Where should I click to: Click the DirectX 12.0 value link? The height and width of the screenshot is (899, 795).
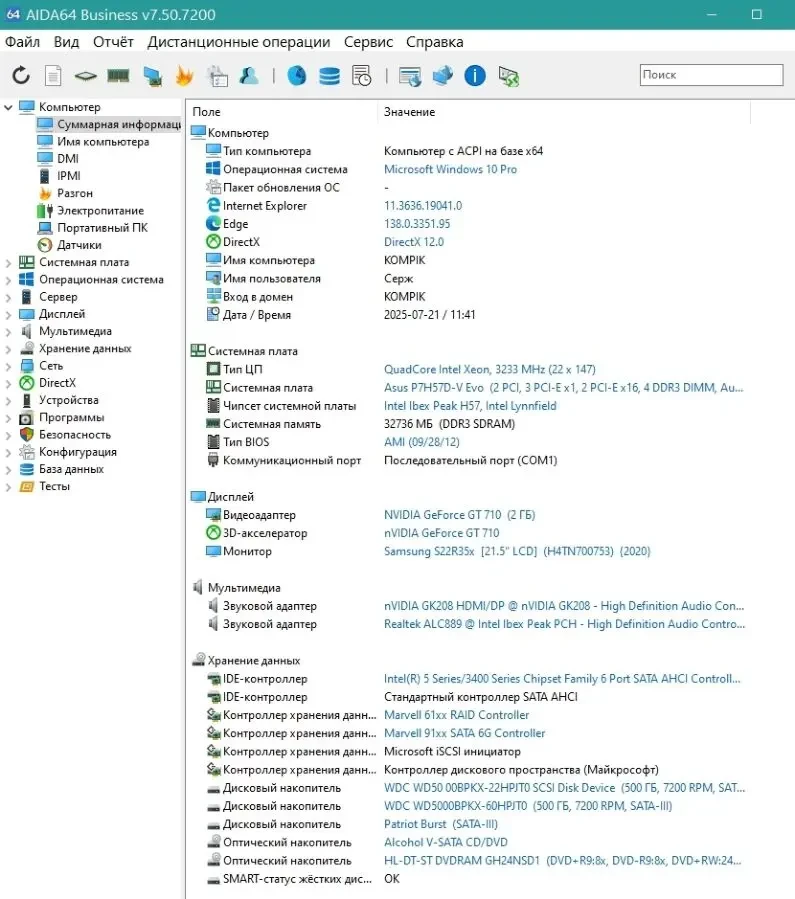[414, 242]
